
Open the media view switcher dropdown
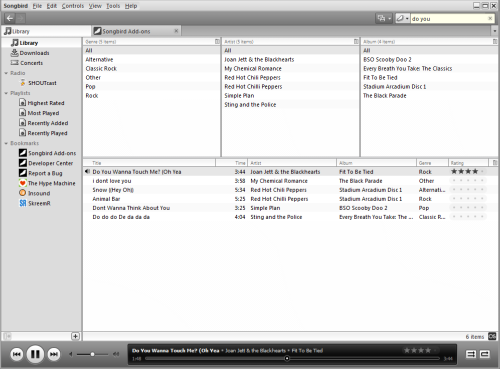point(384,18)
